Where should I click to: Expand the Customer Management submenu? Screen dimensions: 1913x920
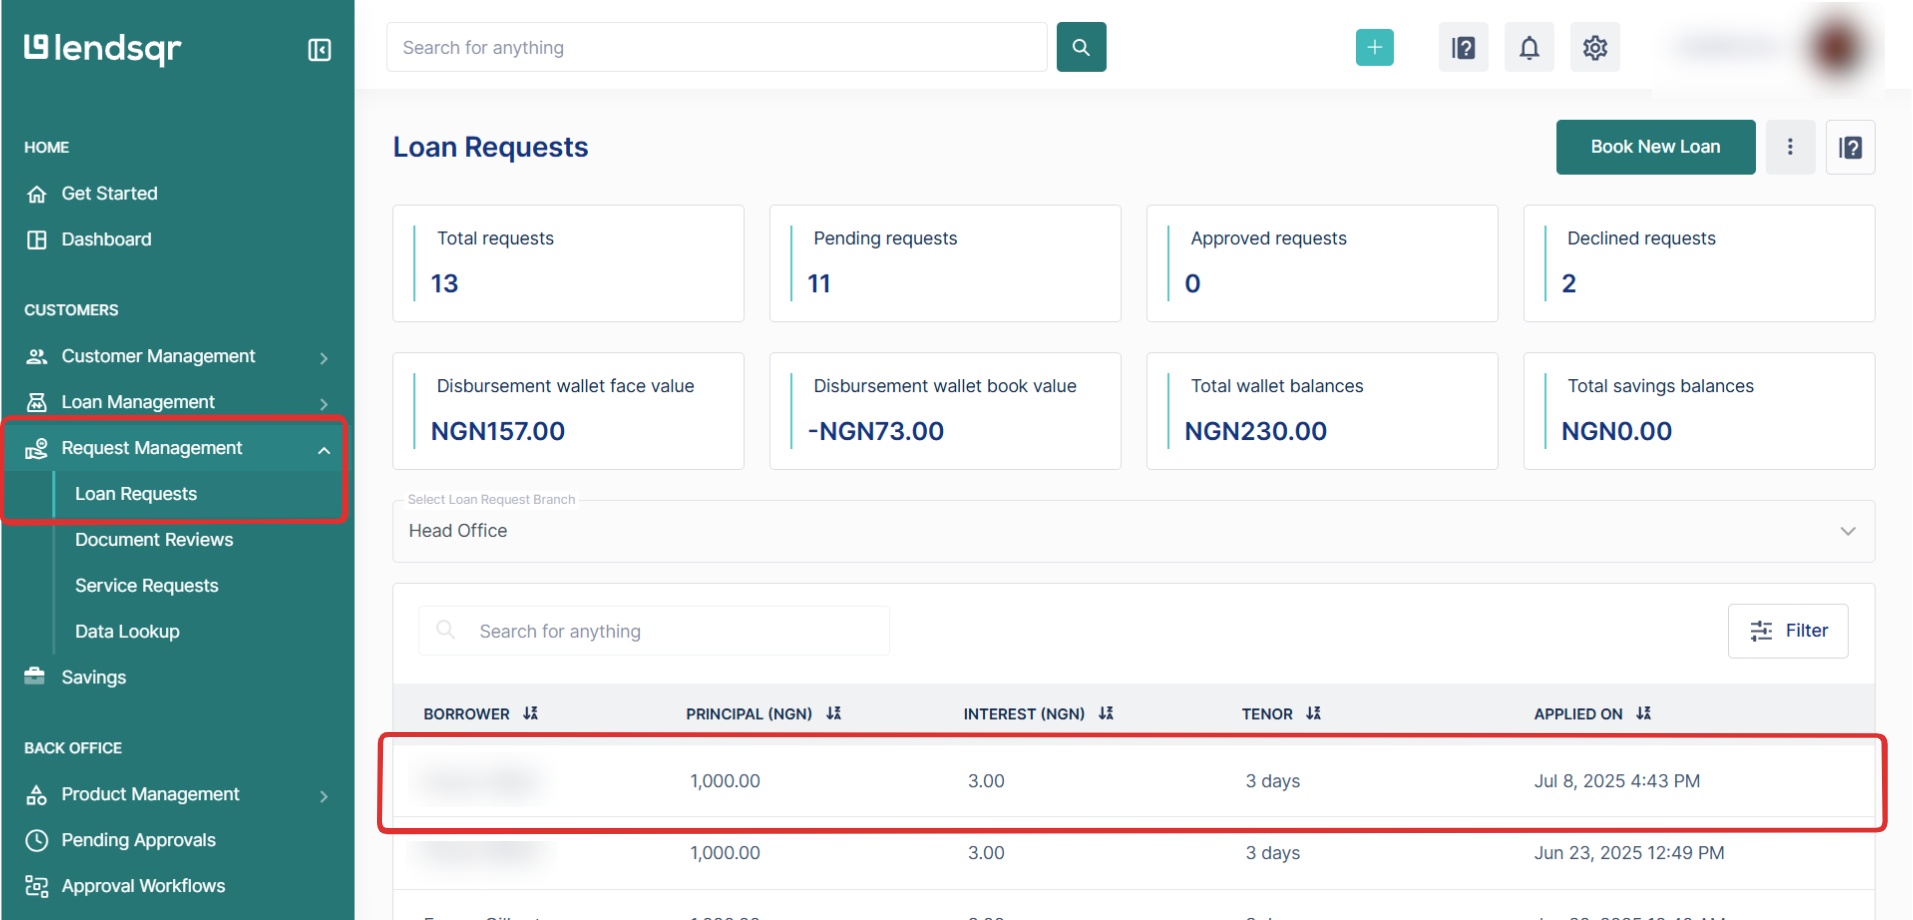coord(323,357)
